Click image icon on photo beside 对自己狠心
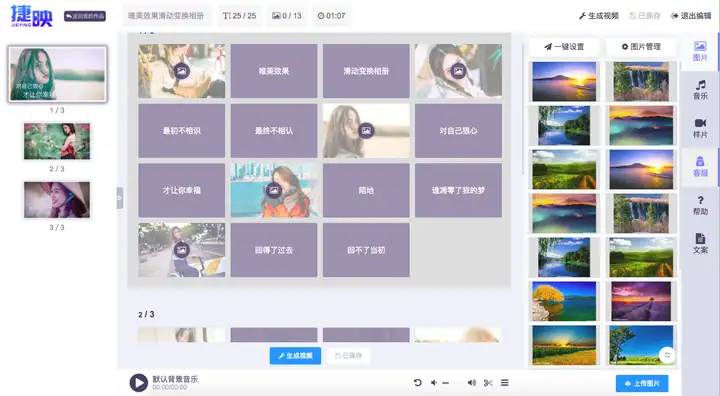Screen dimensions: 720x396 [366, 130]
